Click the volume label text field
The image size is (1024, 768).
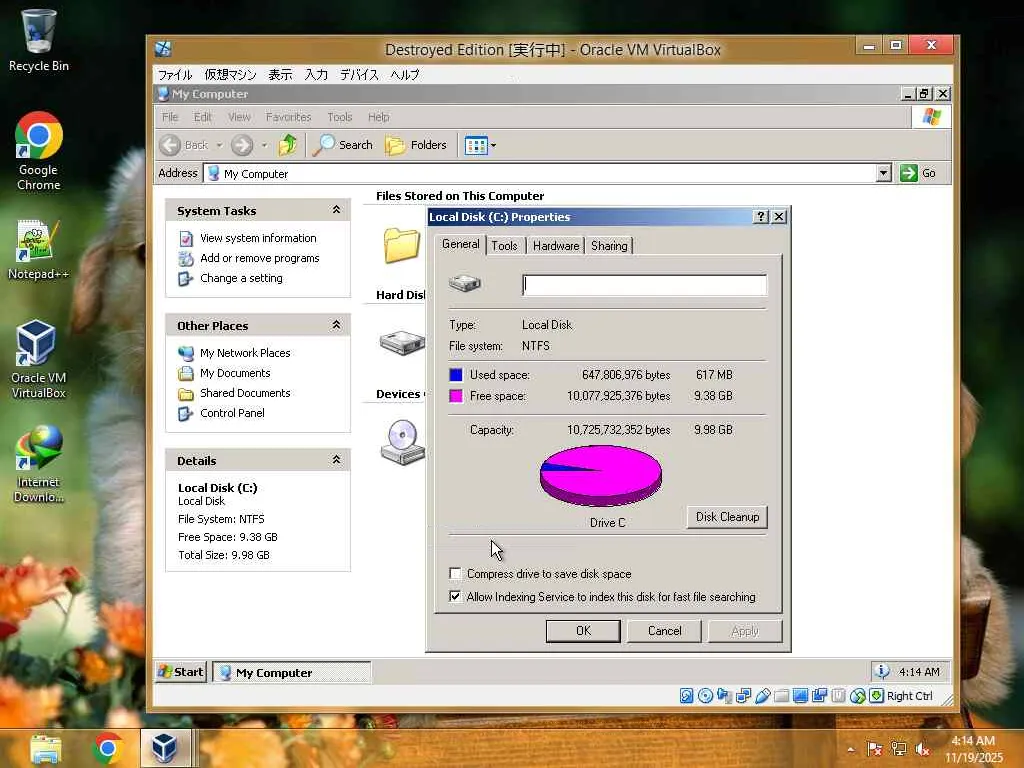point(645,285)
